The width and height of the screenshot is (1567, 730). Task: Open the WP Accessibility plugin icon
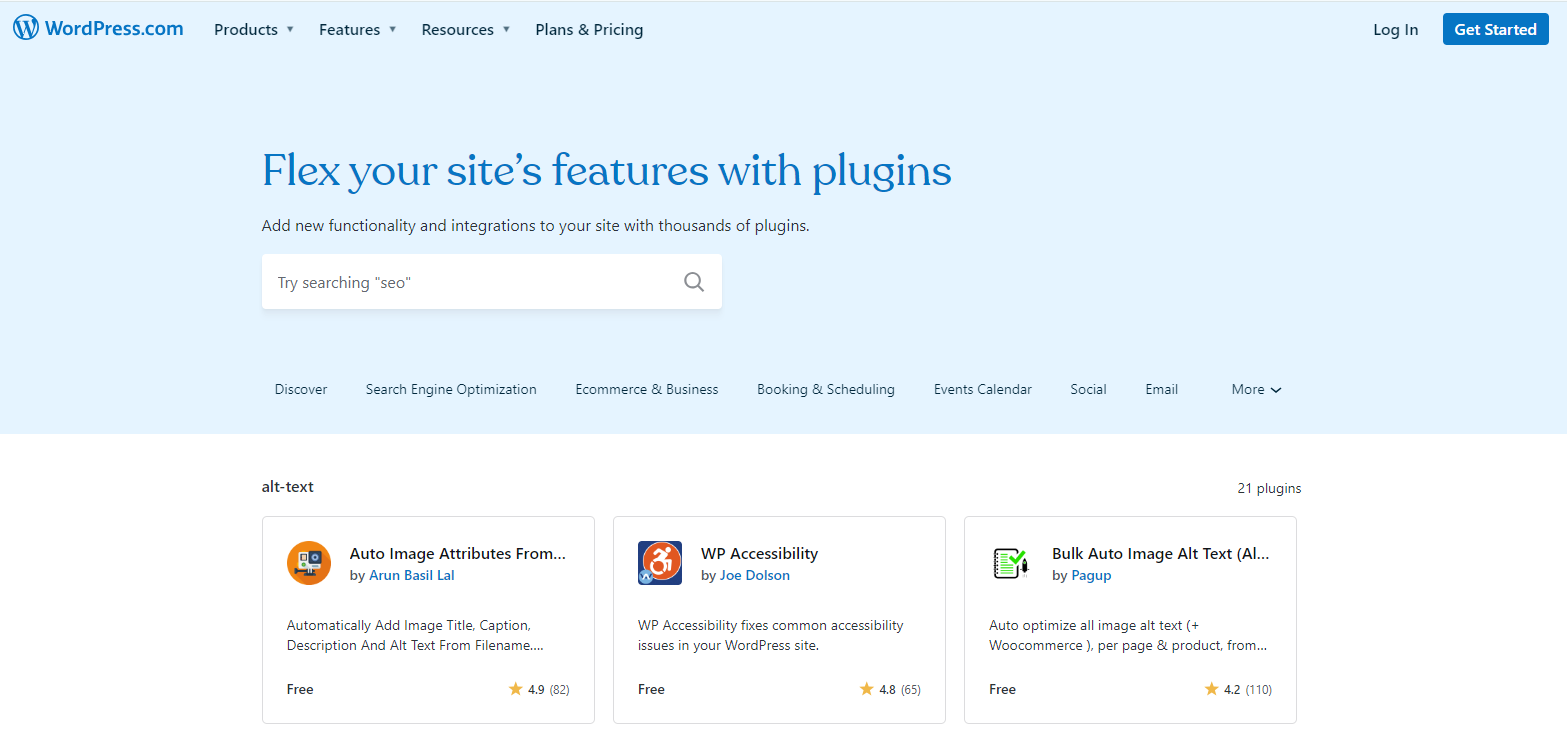[x=660, y=563]
